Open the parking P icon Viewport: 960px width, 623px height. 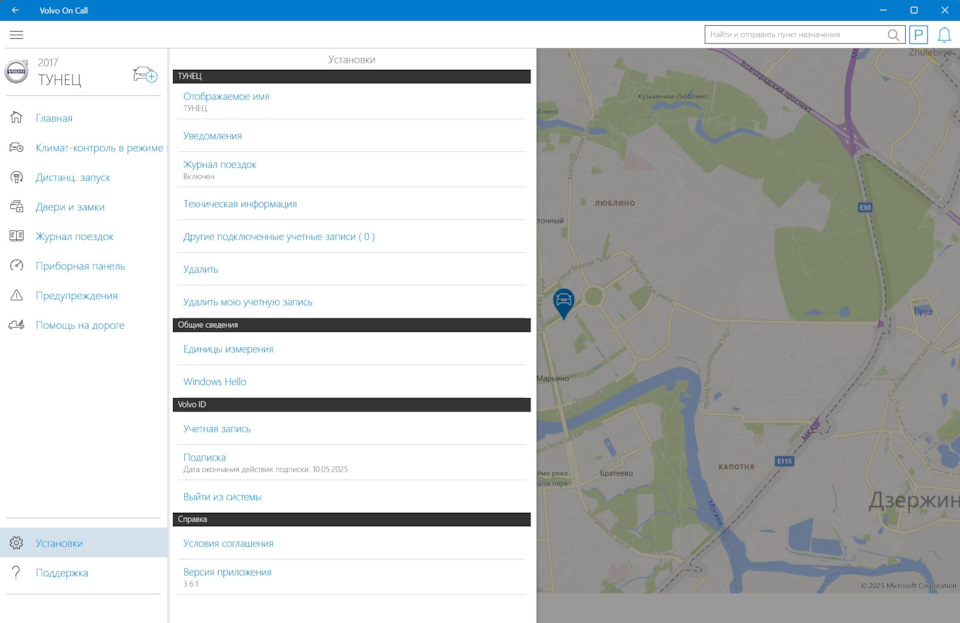click(918, 35)
